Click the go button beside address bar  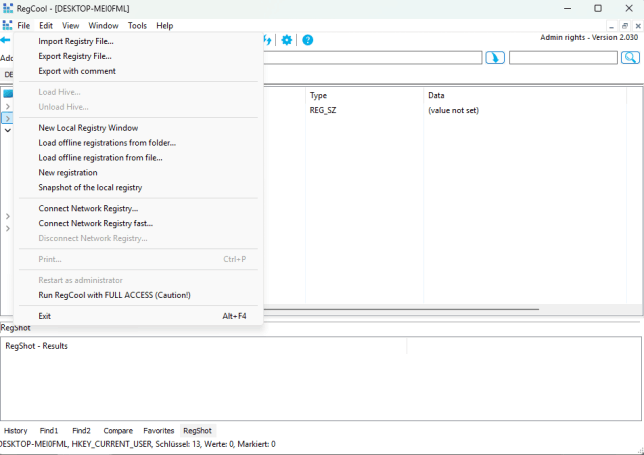click(495, 58)
